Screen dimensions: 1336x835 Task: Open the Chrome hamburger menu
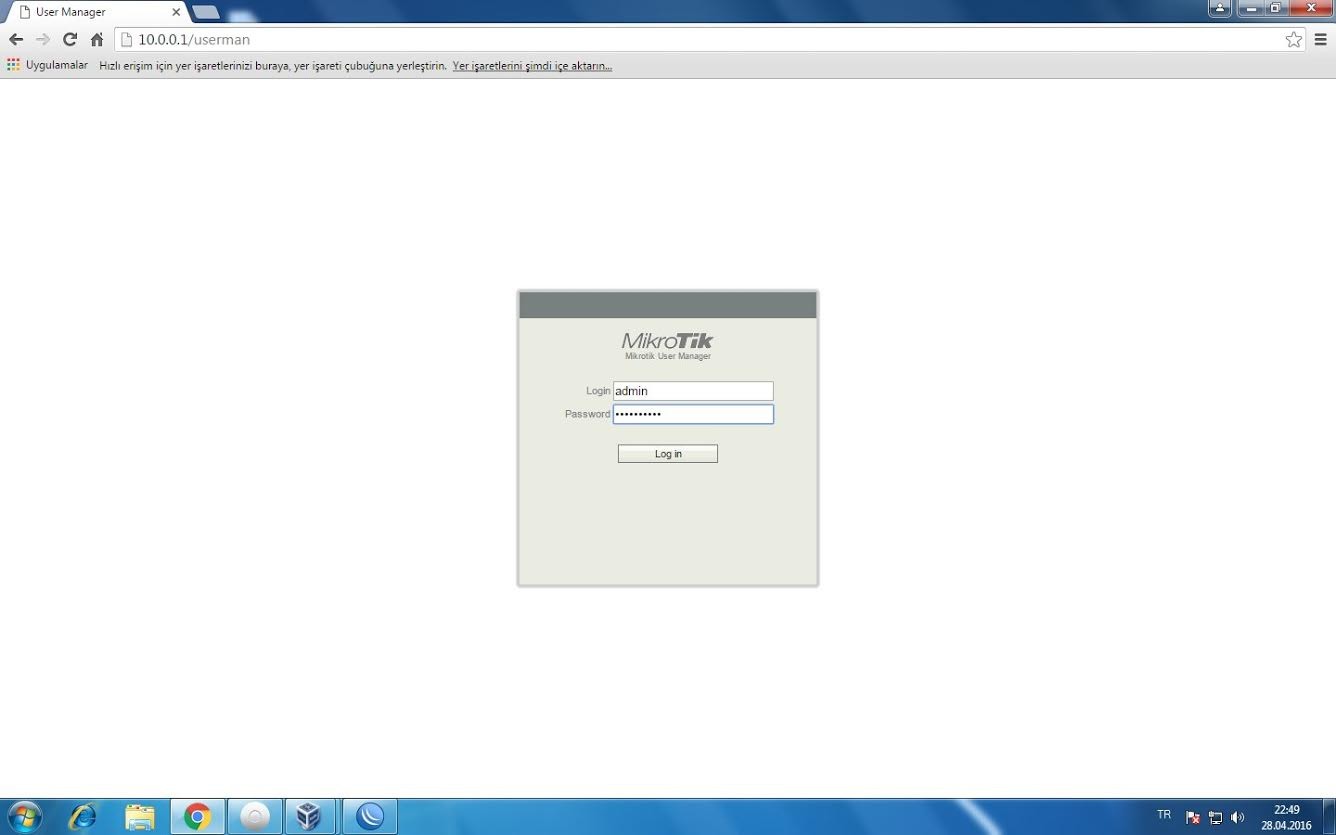point(1321,40)
